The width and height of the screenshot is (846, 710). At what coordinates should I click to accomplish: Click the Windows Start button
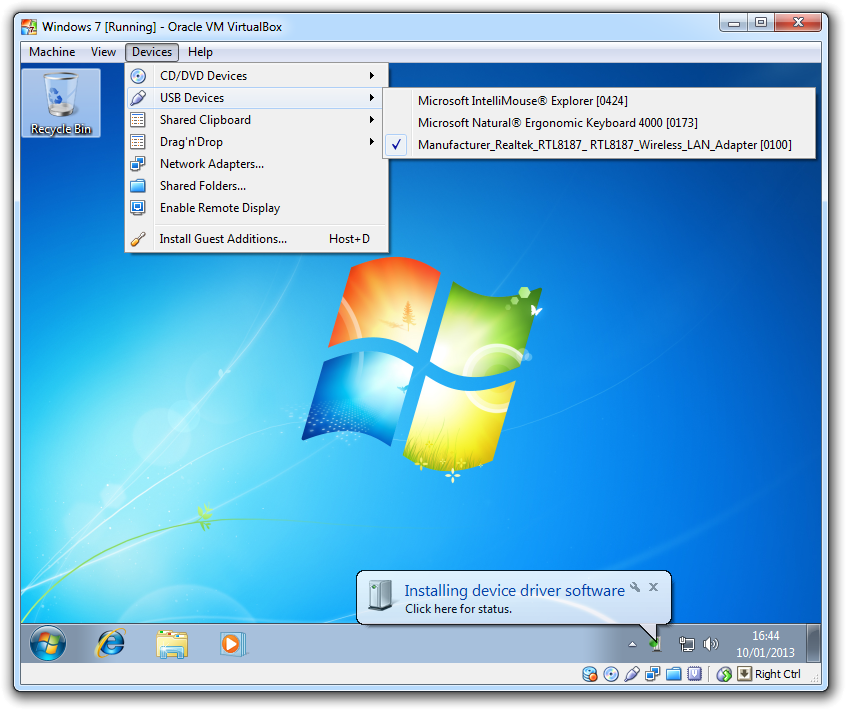48,643
